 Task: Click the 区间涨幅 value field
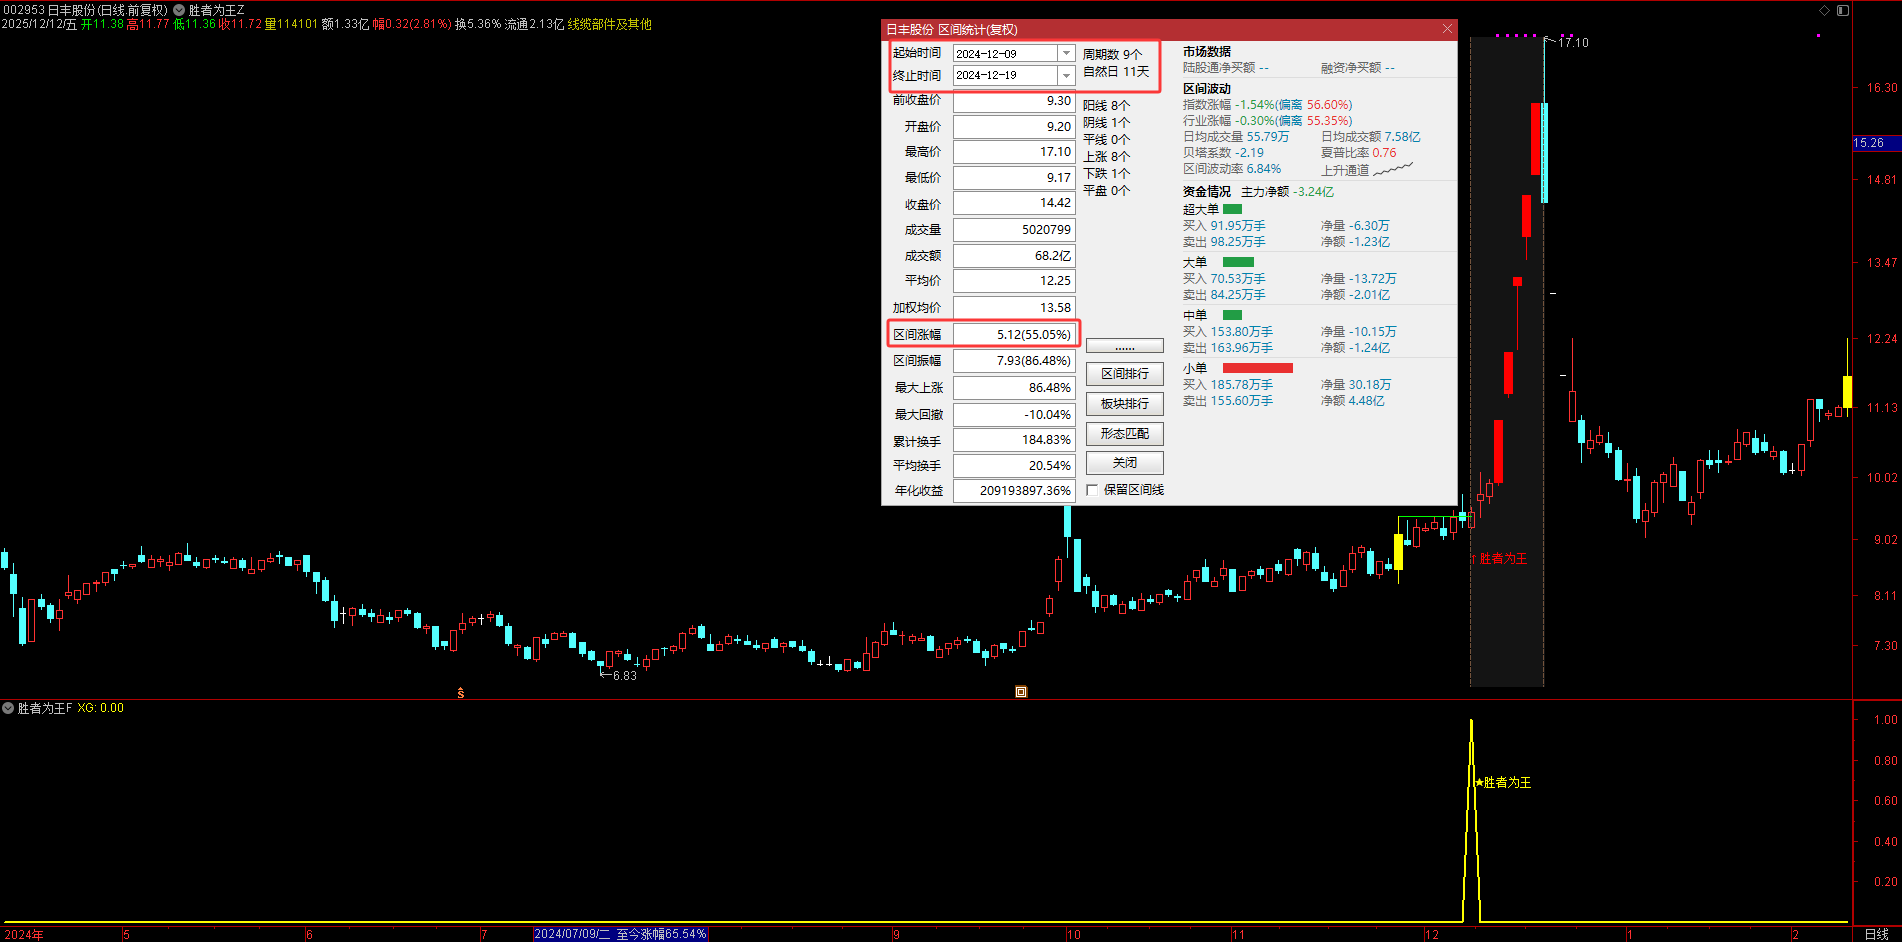1014,335
